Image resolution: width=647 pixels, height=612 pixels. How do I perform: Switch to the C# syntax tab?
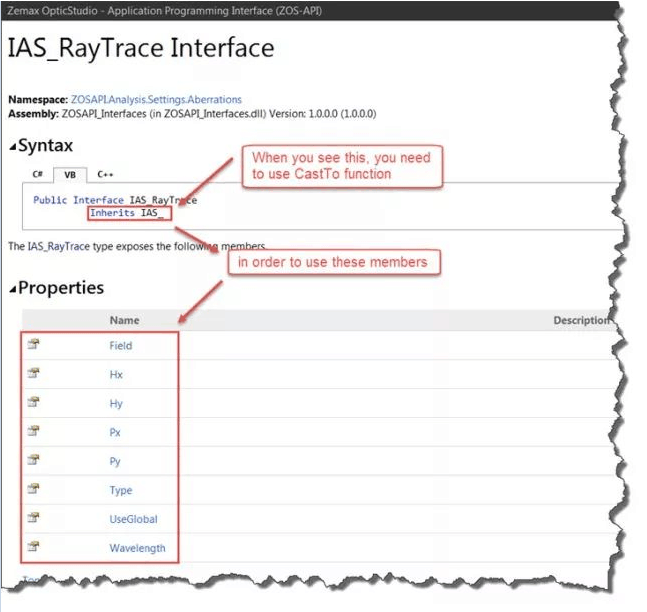(38, 174)
